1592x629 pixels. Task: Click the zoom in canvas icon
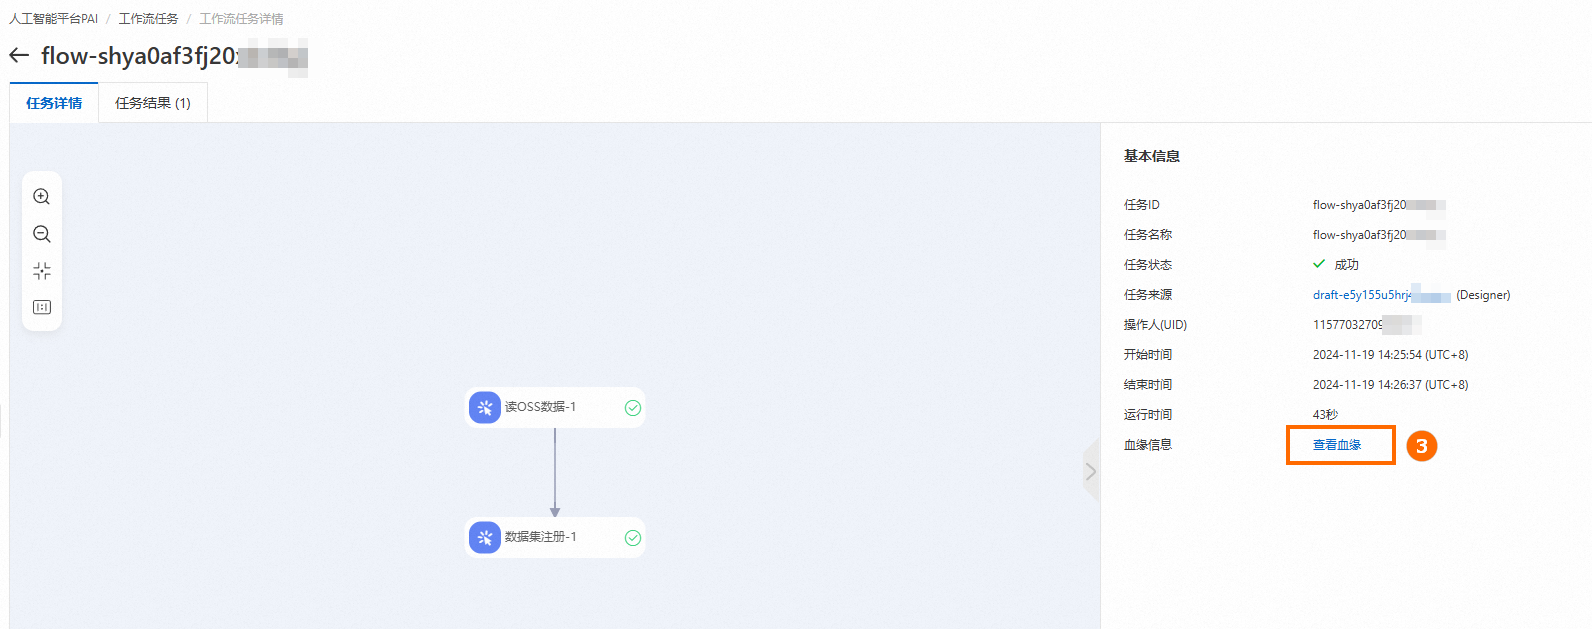tap(42, 197)
